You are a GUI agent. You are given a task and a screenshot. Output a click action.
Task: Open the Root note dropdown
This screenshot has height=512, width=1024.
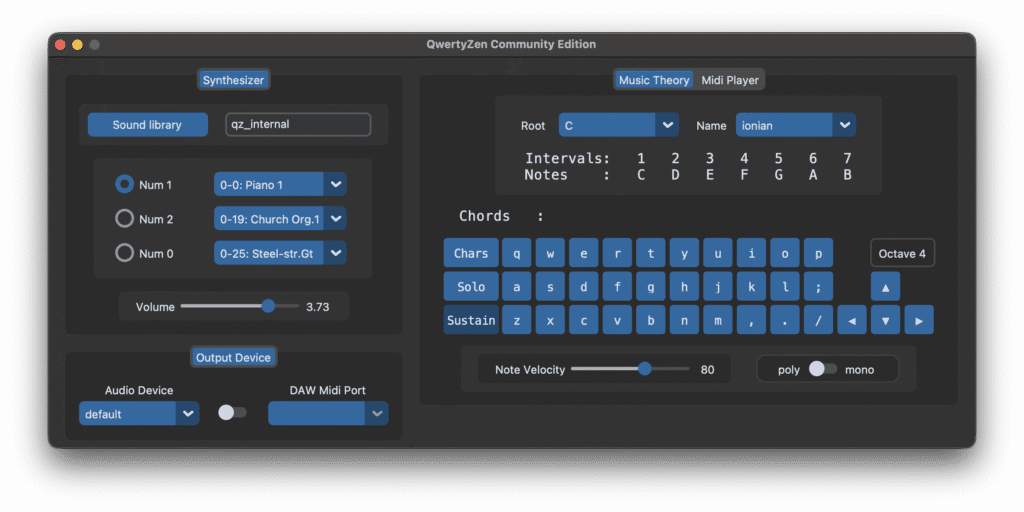pos(618,125)
